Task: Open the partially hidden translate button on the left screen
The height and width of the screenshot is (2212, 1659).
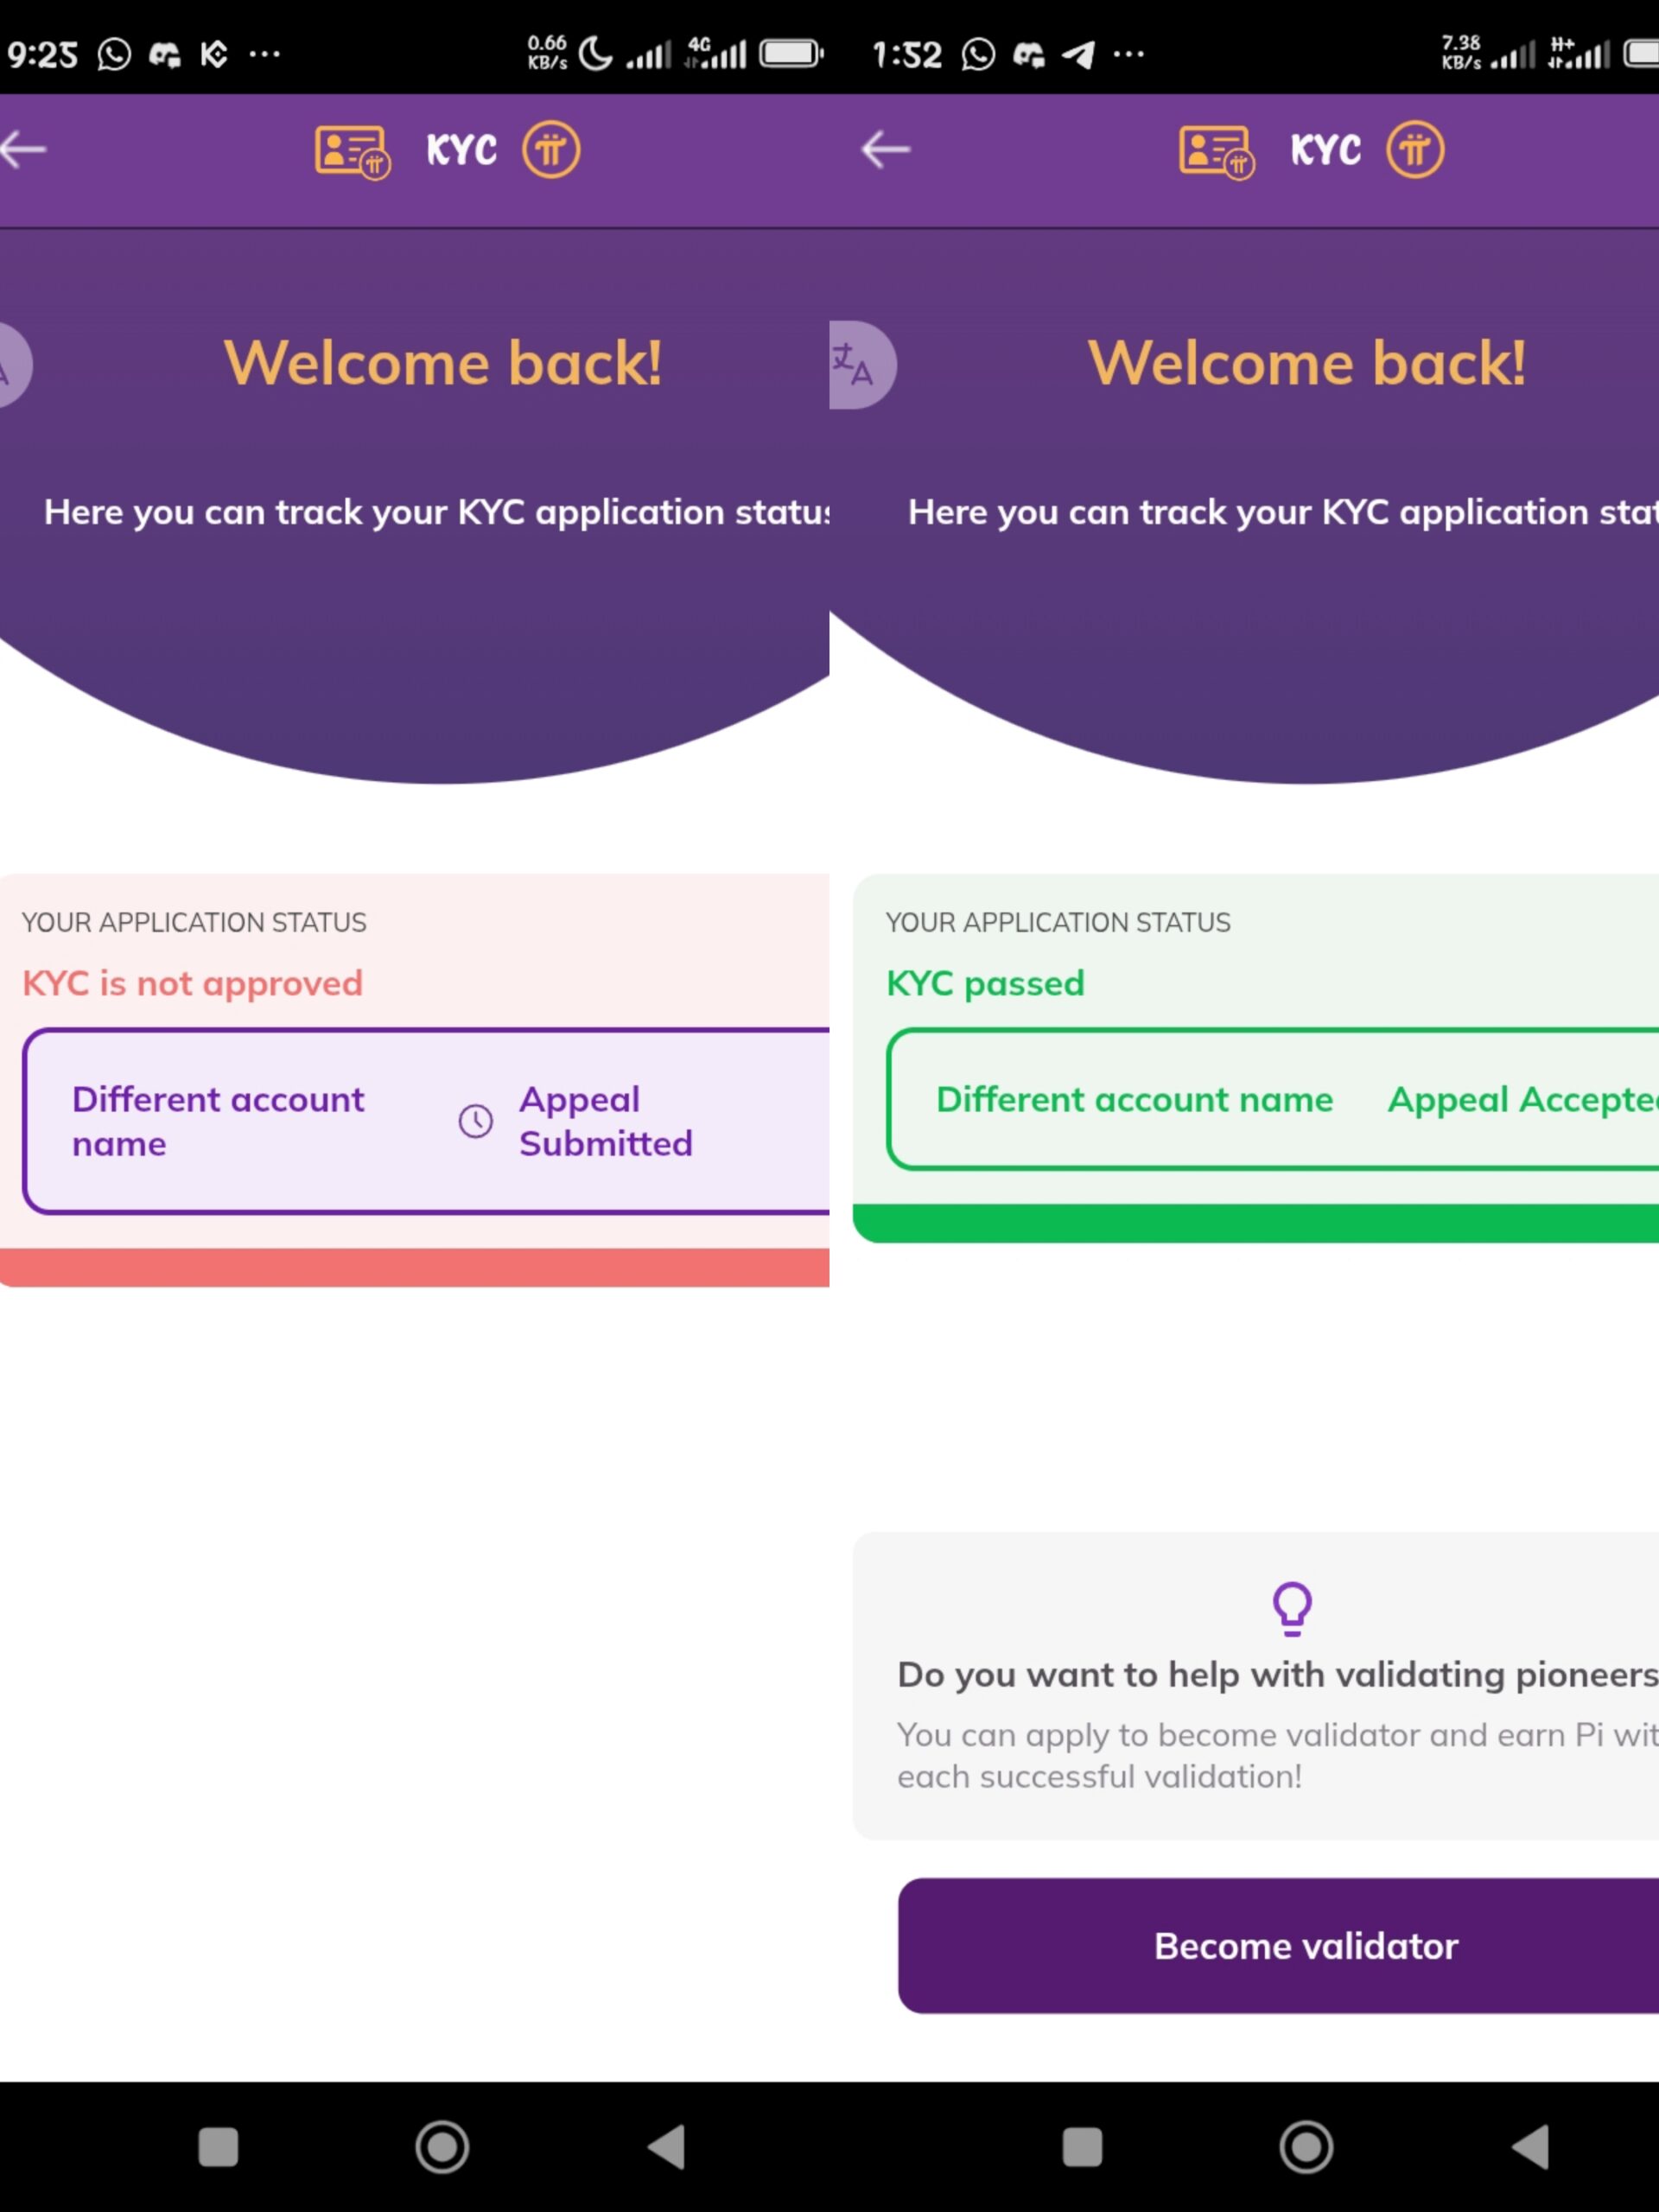Action: click(x=14, y=365)
